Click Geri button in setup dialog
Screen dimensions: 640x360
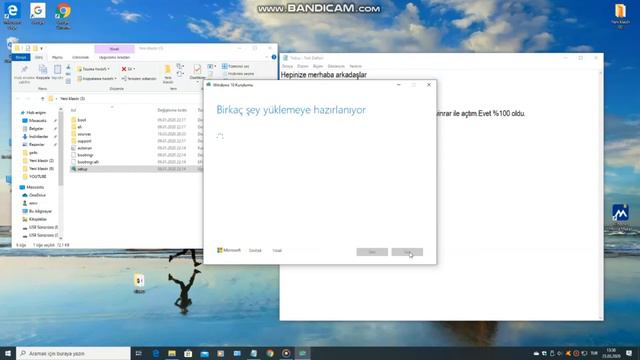point(372,252)
